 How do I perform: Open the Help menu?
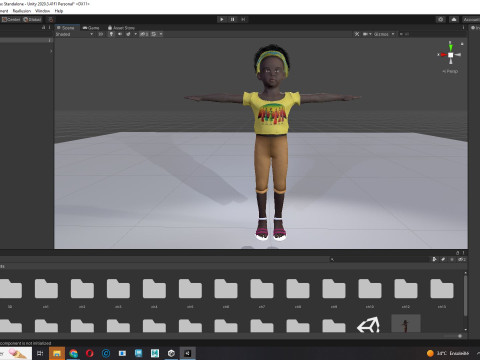tap(59, 11)
